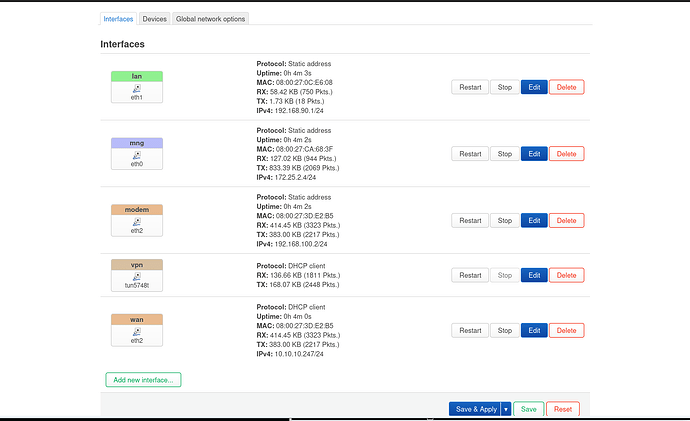Image resolution: width=690 pixels, height=421 pixels.
Task: Click the wan Uptime 0h 4m 0s text
Action: coord(284,317)
